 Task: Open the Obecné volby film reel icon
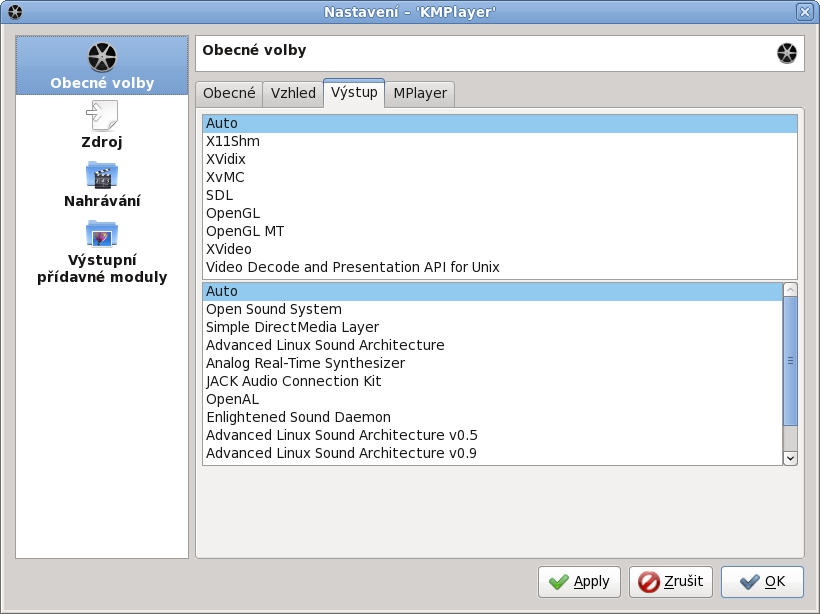(x=102, y=57)
